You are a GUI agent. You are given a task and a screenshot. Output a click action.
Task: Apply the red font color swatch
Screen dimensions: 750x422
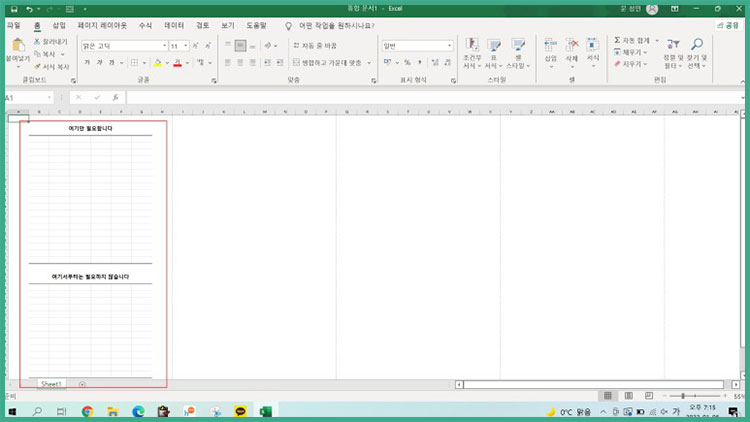pos(177,63)
